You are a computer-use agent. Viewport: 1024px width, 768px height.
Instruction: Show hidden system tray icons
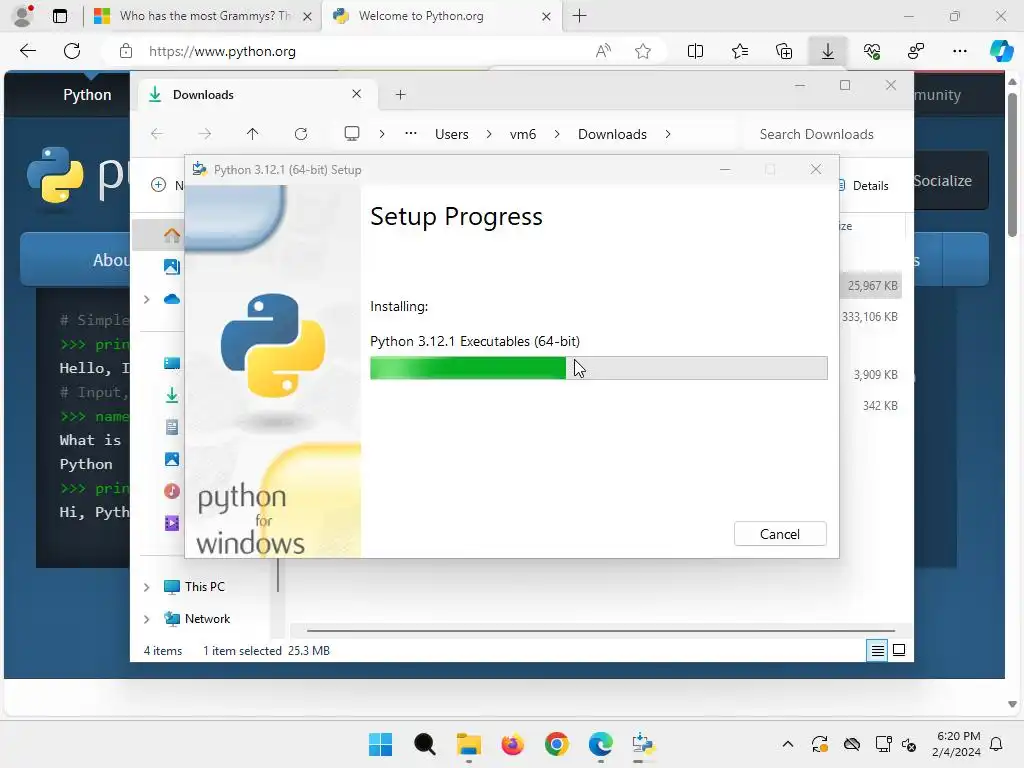(x=788, y=744)
